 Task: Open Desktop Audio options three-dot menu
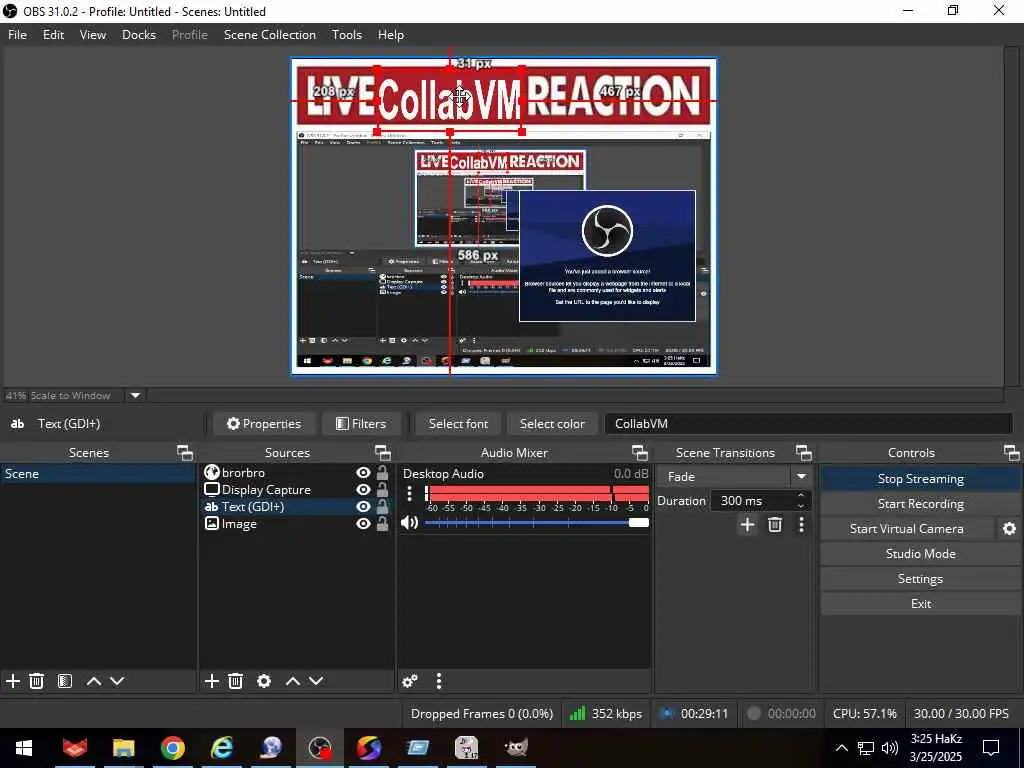[409, 494]
